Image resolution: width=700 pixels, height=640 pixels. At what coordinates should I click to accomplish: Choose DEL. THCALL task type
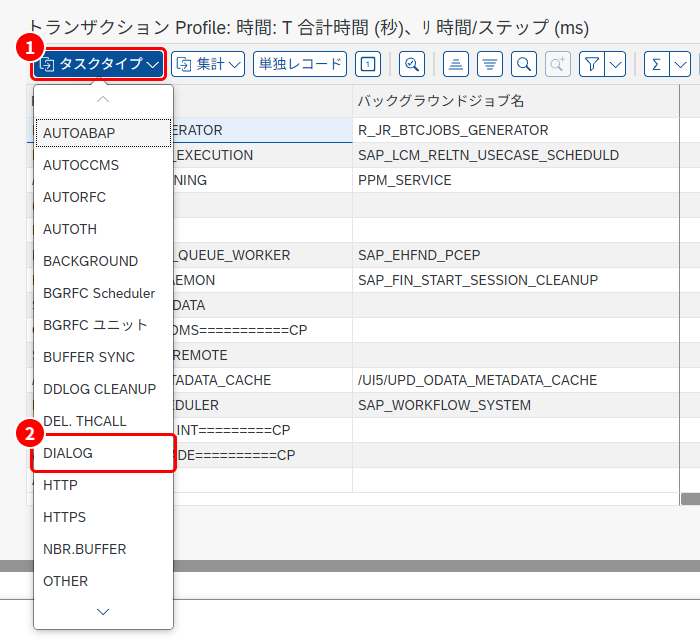[103, 421]
